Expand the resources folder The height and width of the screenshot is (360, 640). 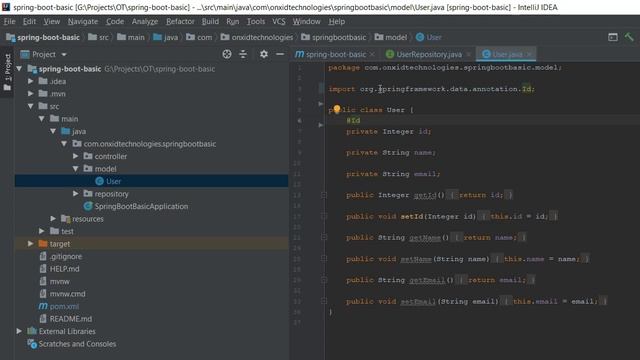click(x=53, y=218)
